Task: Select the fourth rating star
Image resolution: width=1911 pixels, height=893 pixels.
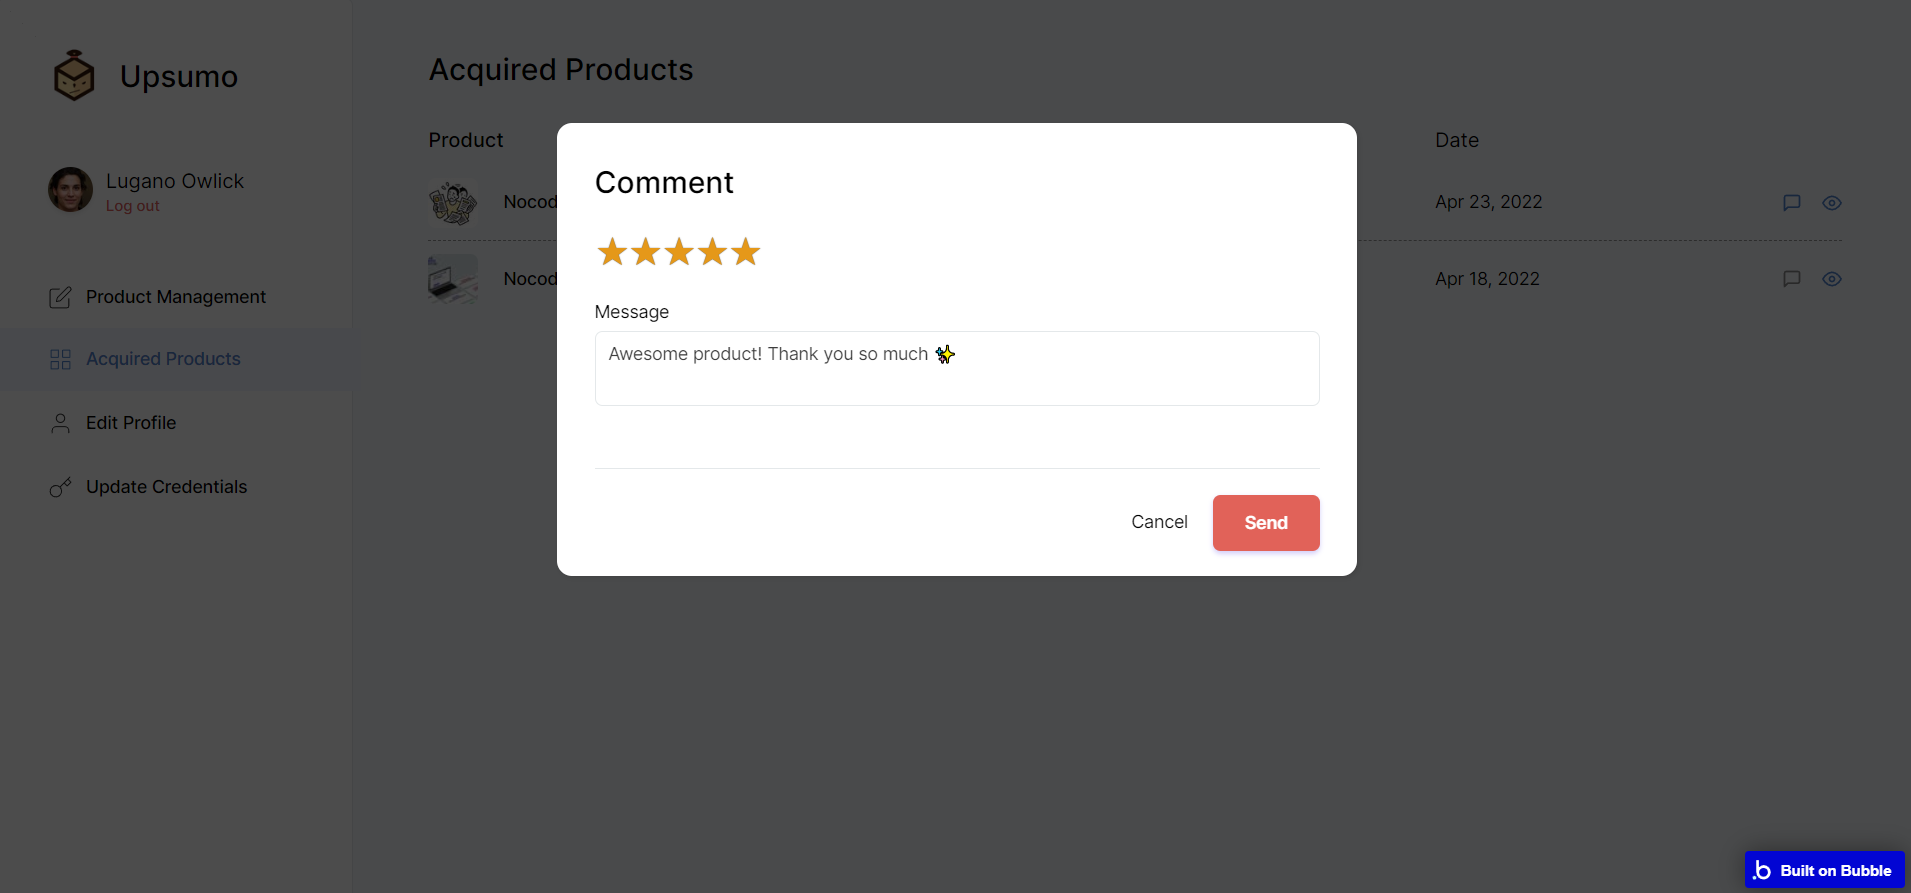Action: 712,252
